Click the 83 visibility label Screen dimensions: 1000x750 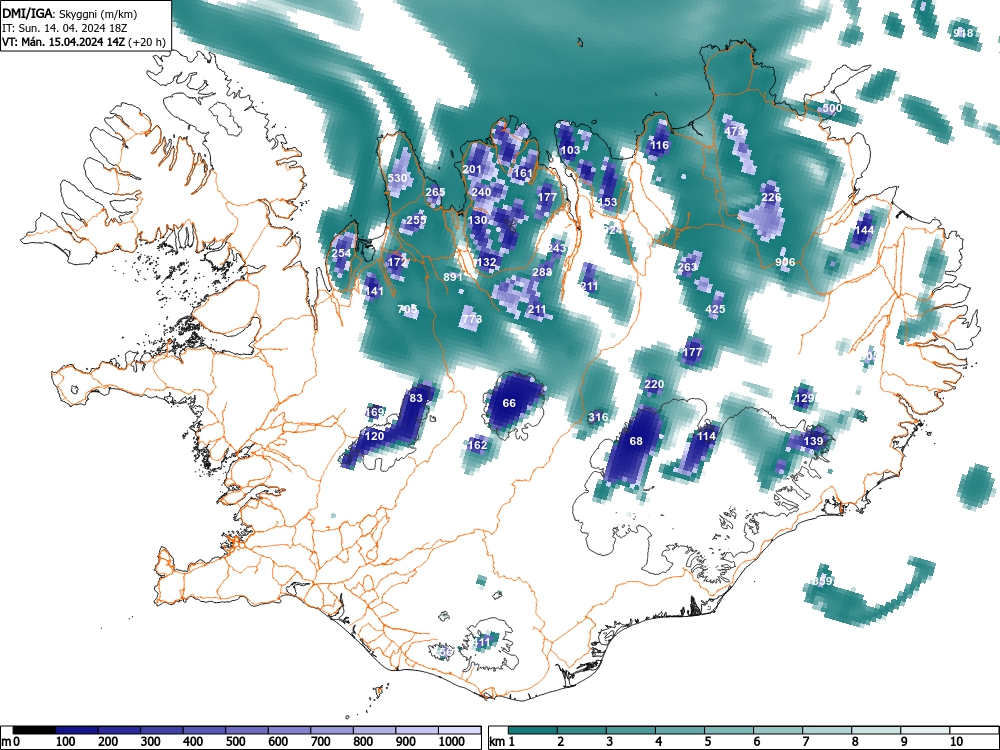coord(416,398)
